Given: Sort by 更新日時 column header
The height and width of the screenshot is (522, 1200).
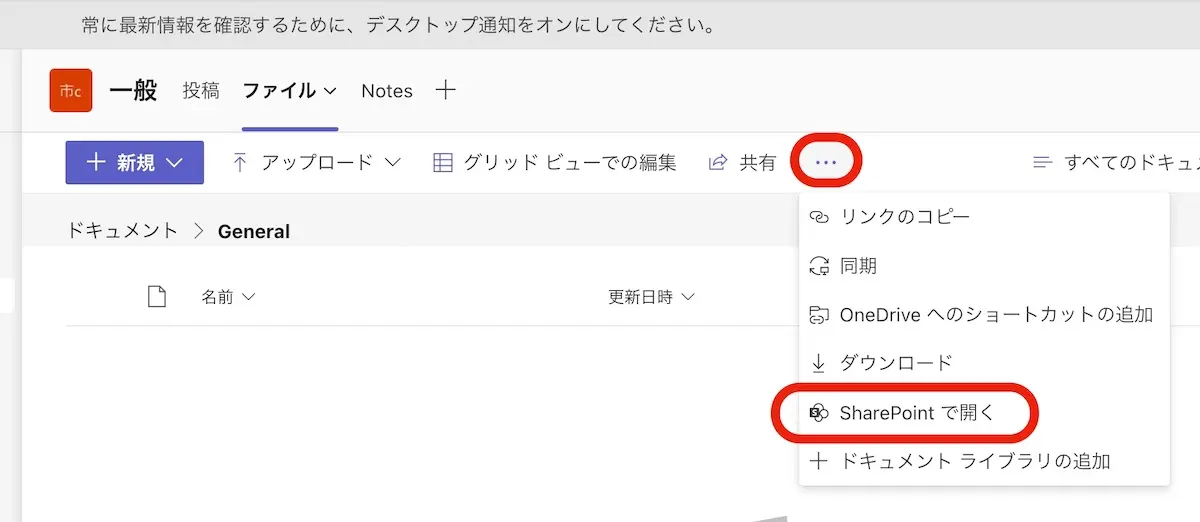Looking at the screenshot, I should (650, 297).
